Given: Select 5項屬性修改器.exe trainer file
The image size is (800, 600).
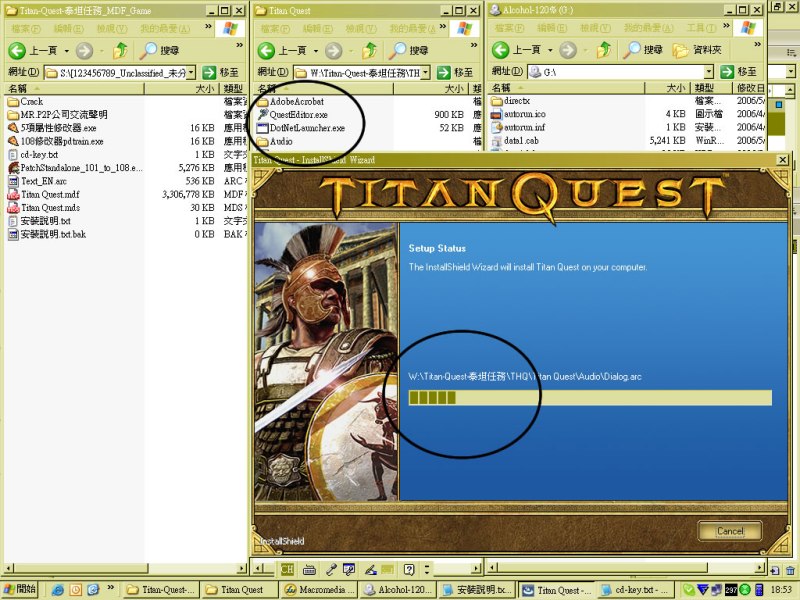Looking at the screenshot, I should coord(52,128).
